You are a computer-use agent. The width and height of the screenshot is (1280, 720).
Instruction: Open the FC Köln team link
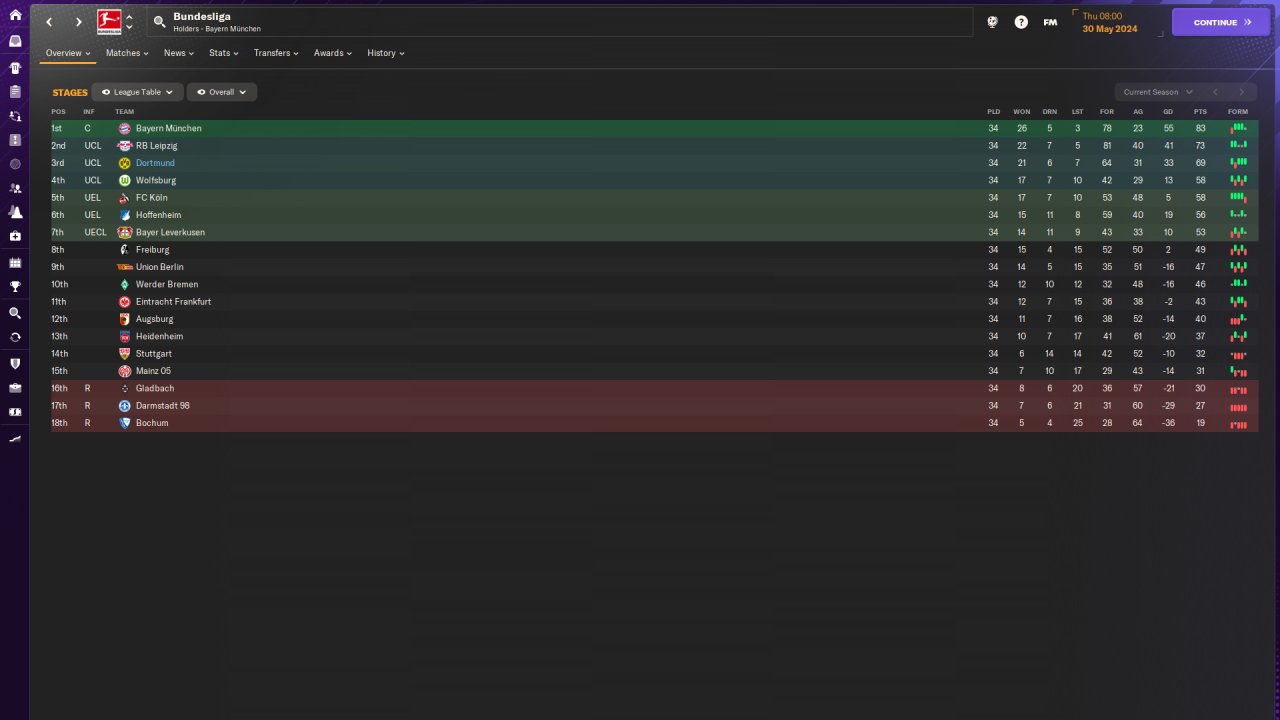click(x=152, y=198)
